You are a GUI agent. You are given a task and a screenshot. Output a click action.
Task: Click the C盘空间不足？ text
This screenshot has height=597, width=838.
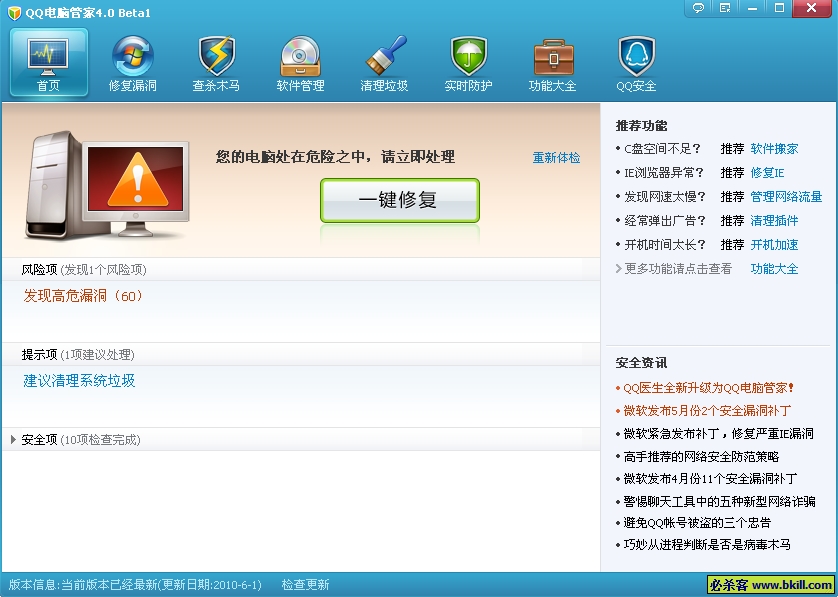coord(662,149)
